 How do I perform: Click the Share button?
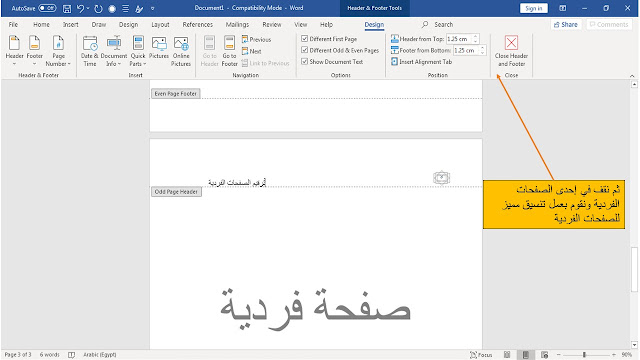[566, 24]
